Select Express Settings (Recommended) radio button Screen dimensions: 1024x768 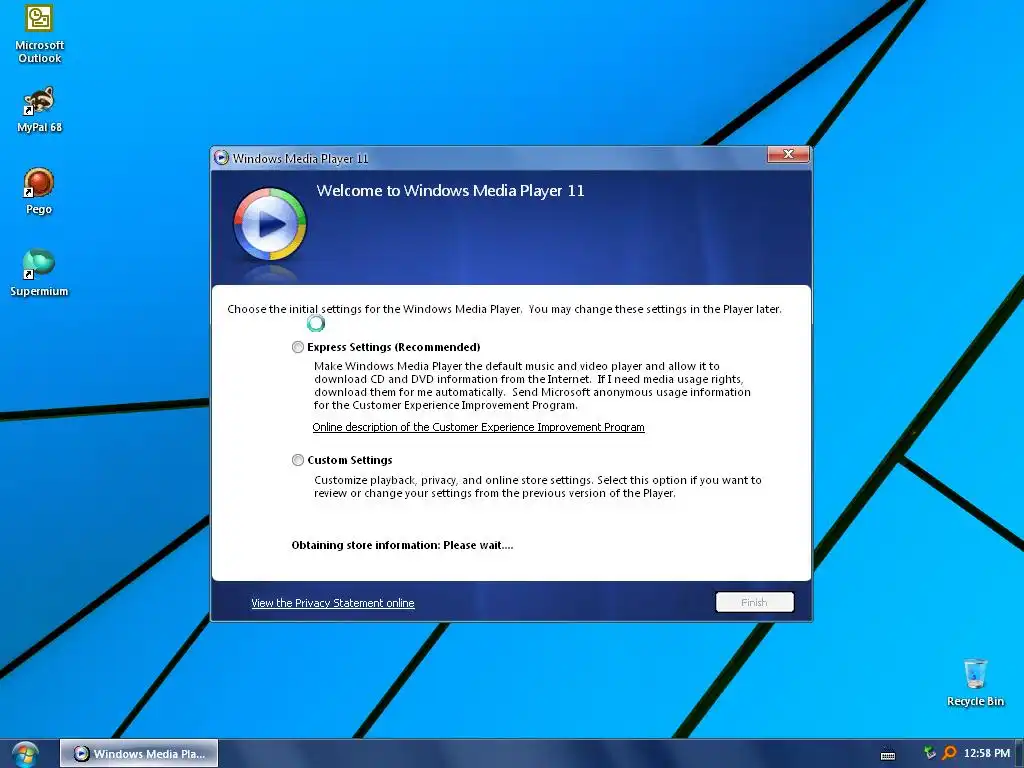coord(298,347)
